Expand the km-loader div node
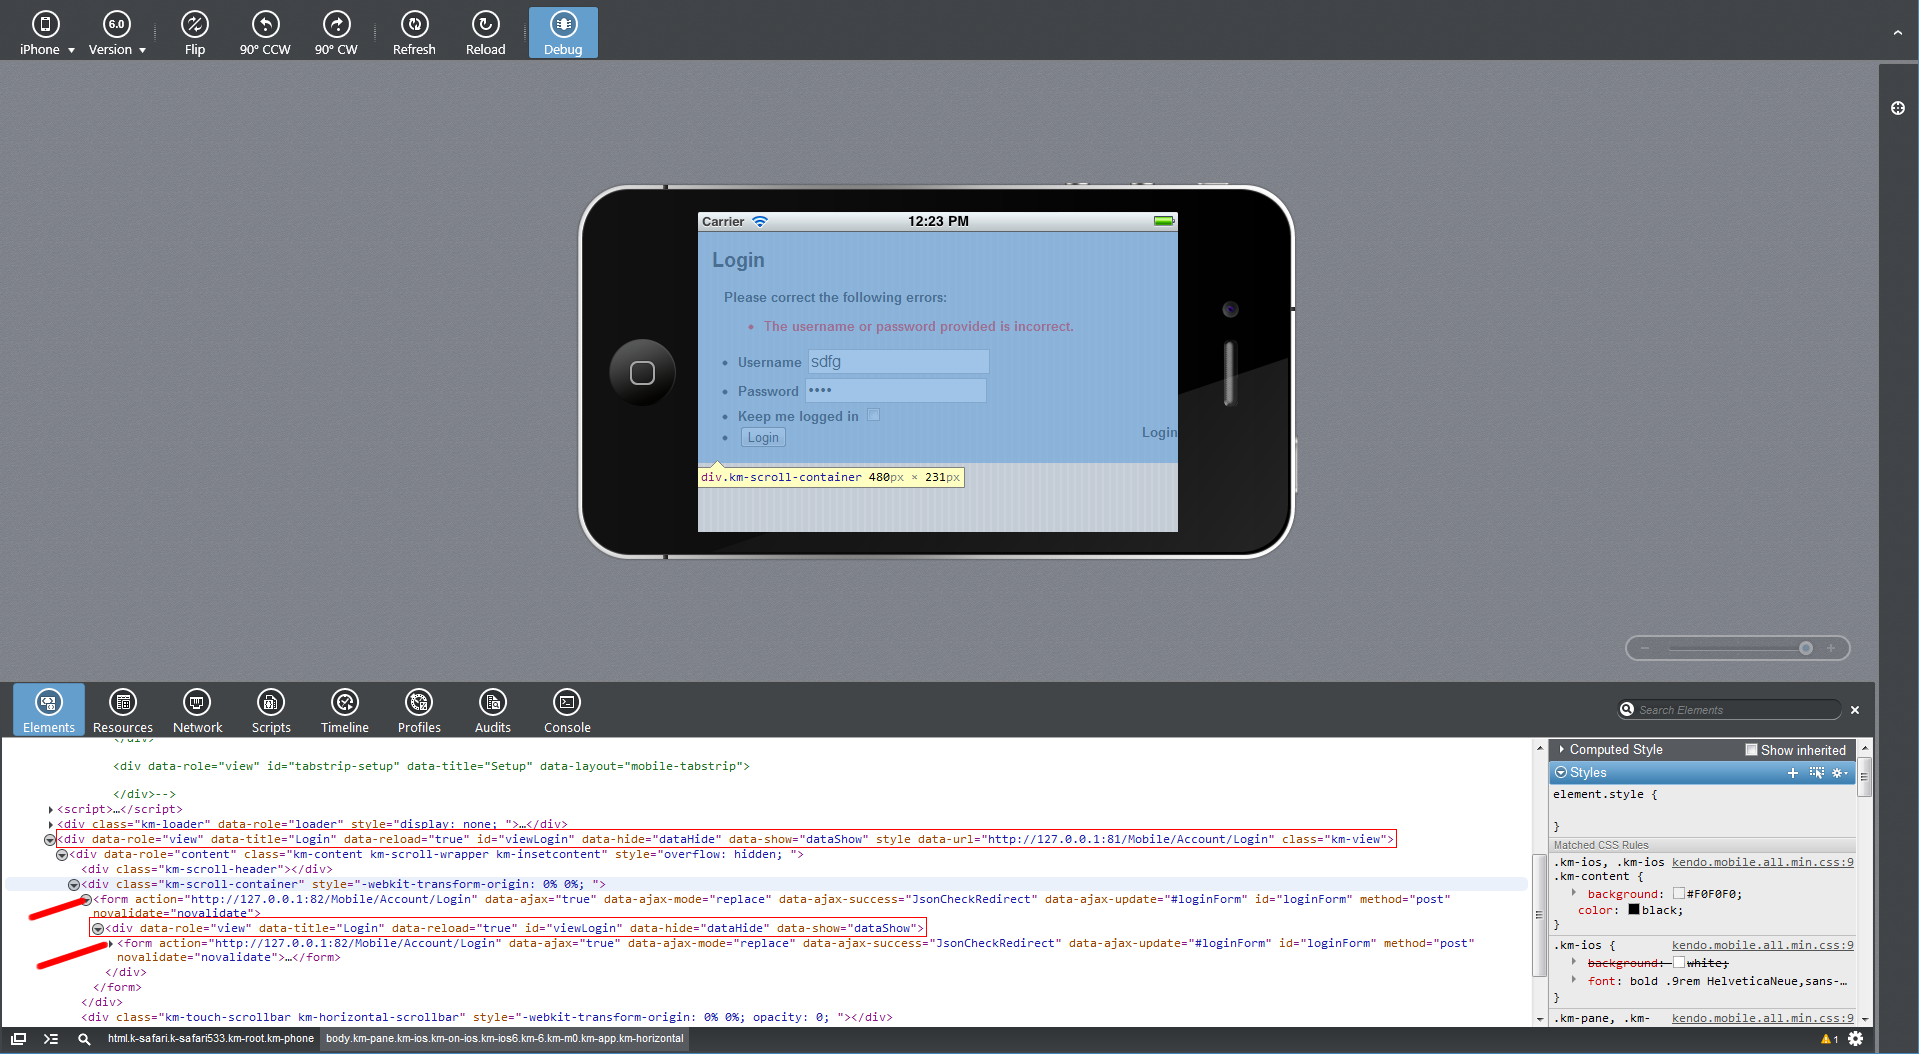This screenshot has height=1054, width=1919. [51, 825]
